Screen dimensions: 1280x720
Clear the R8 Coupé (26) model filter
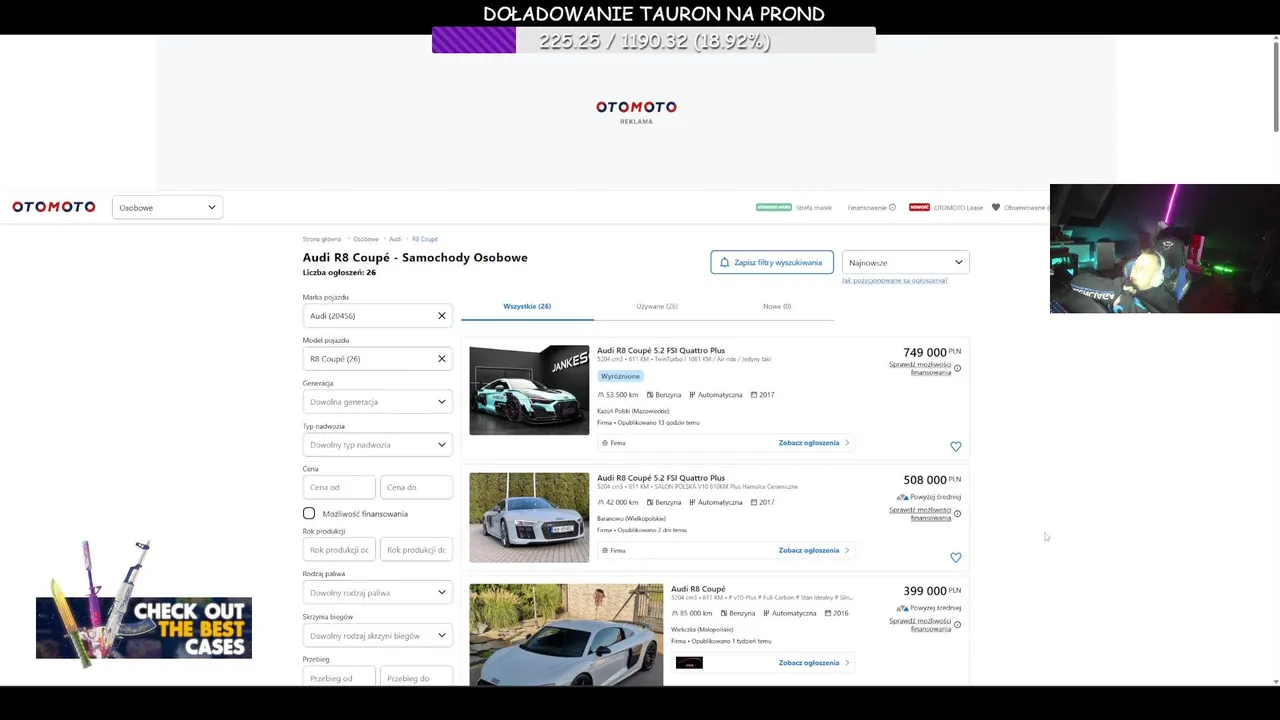pos(441,359)
